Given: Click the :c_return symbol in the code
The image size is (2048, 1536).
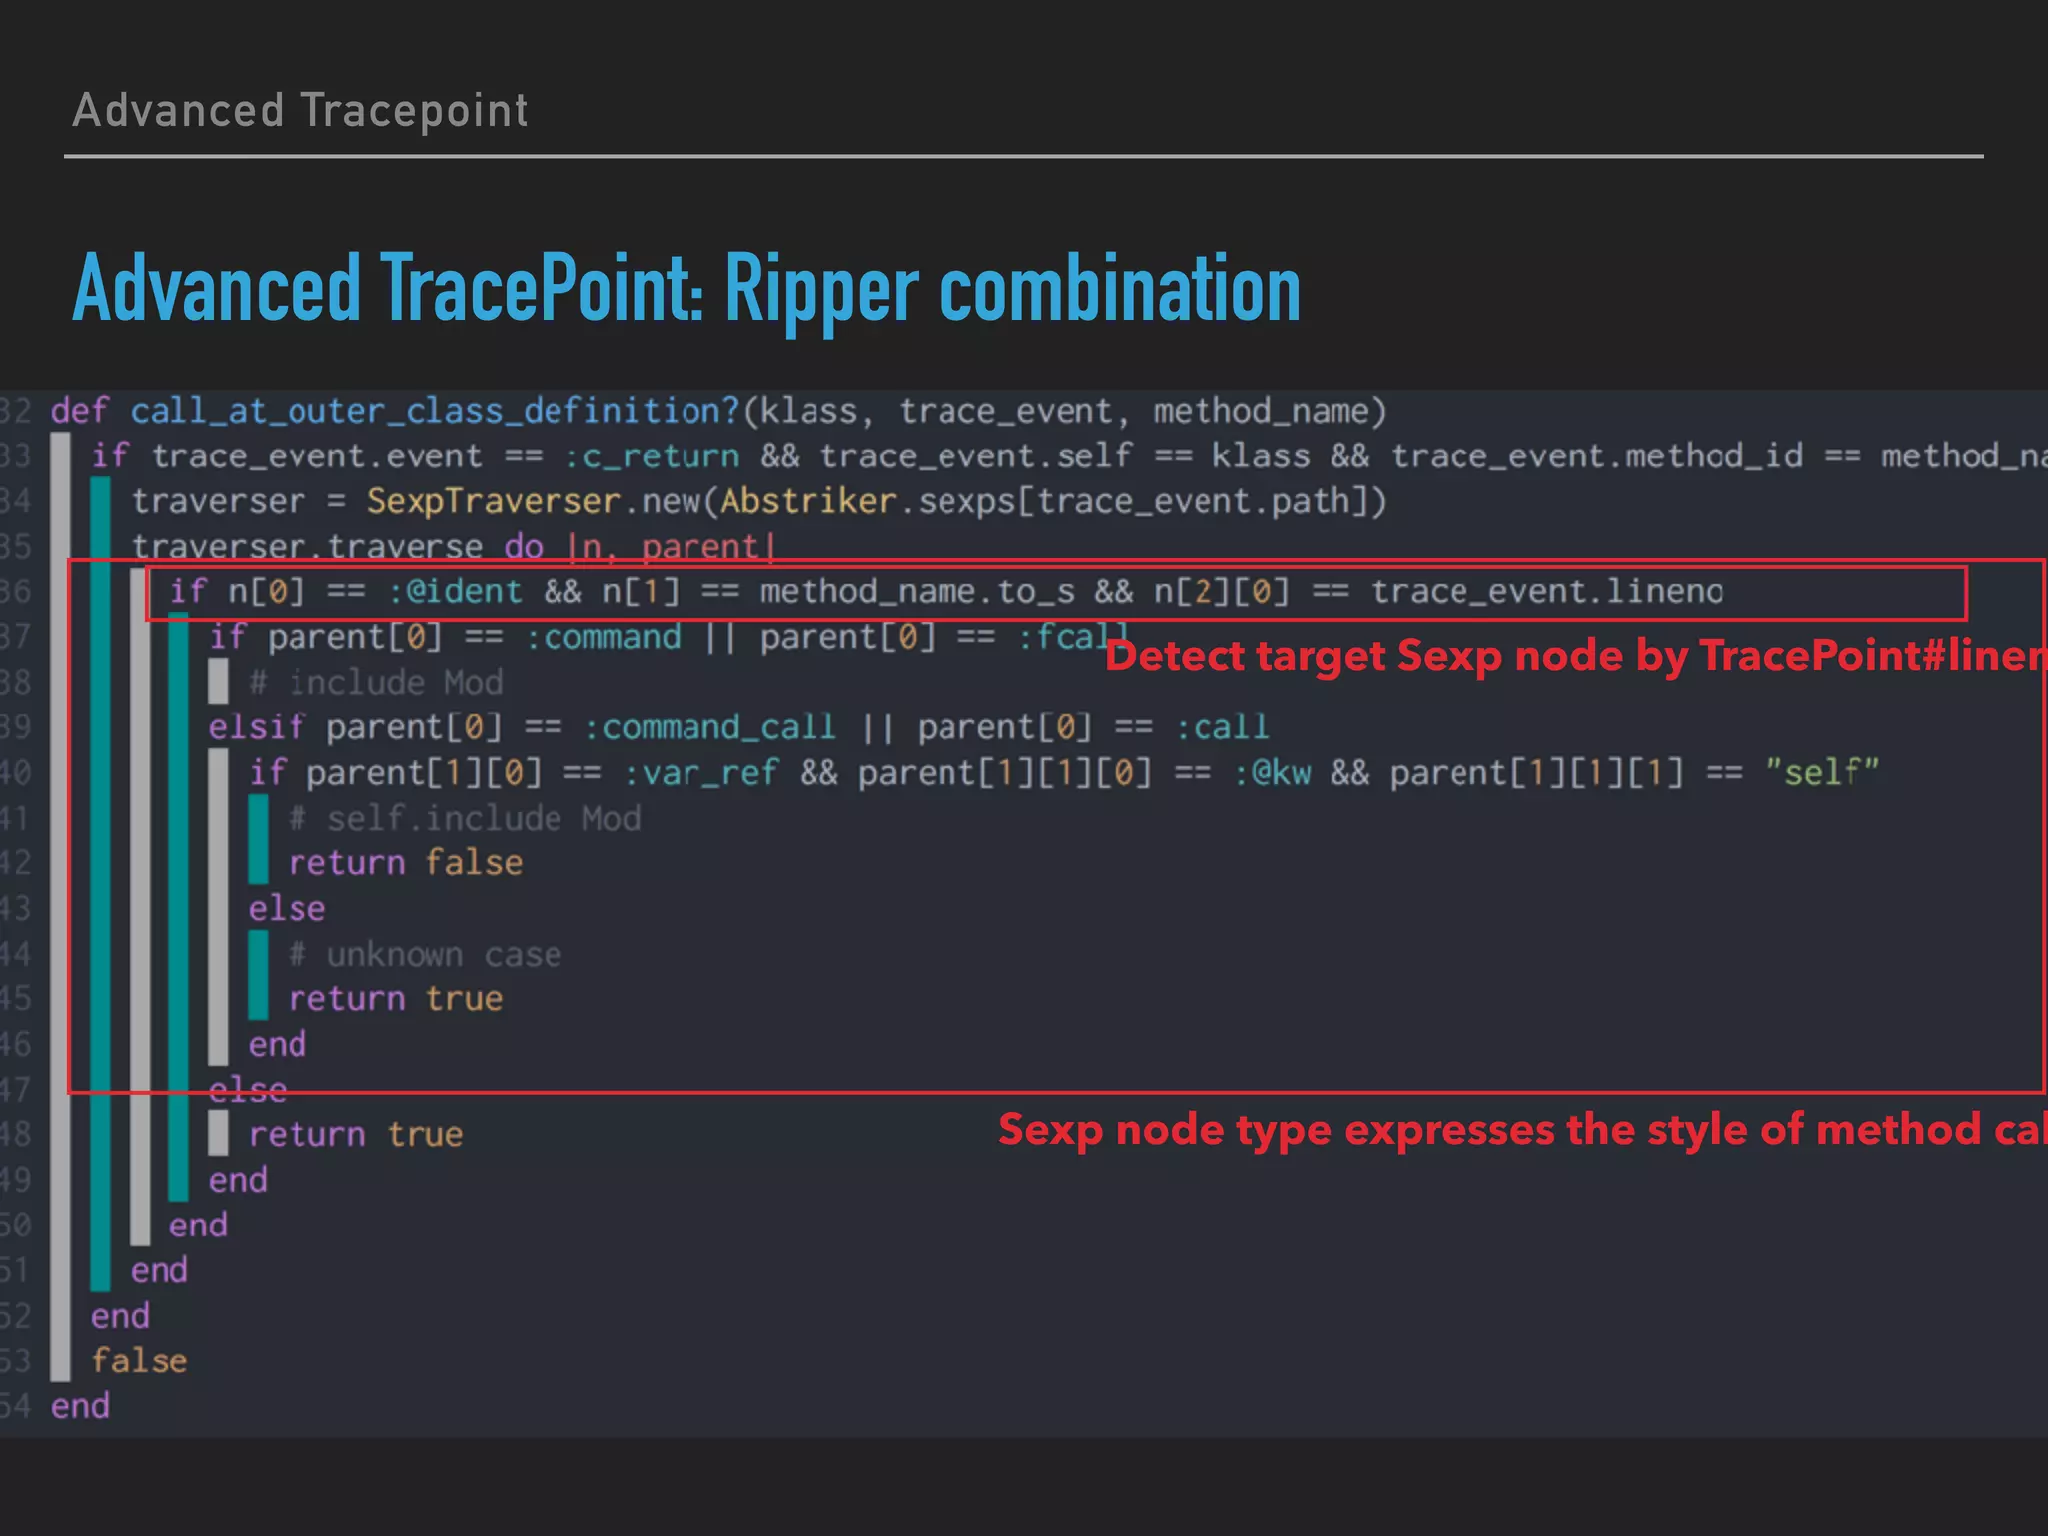Looking at the screenshot, I should 651,456.
